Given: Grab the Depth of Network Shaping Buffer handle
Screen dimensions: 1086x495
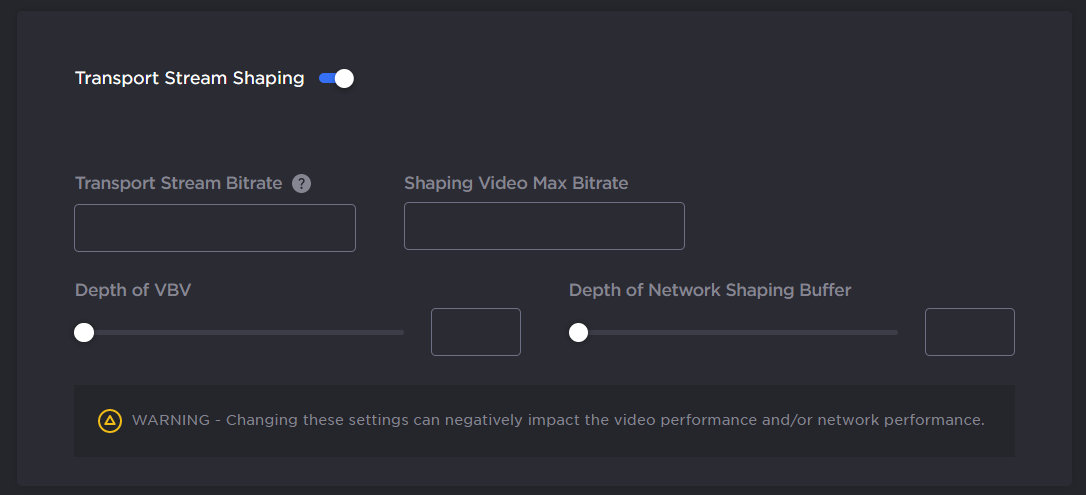Looking at the screenshot, I should click(578, 332).
